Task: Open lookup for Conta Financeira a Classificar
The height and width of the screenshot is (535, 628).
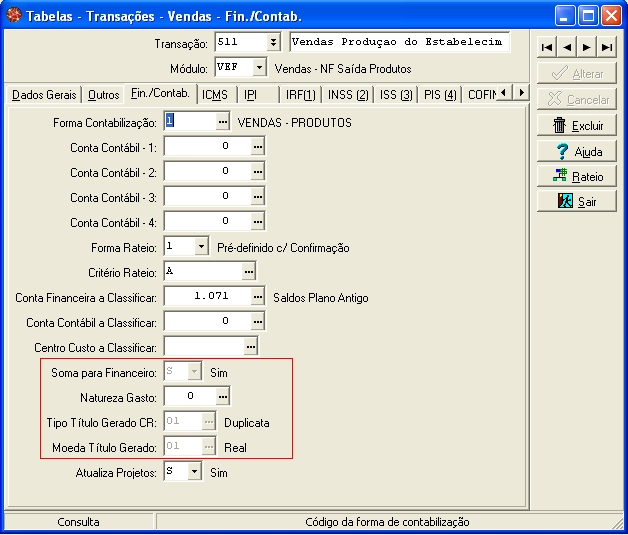Action: [258, 297]
